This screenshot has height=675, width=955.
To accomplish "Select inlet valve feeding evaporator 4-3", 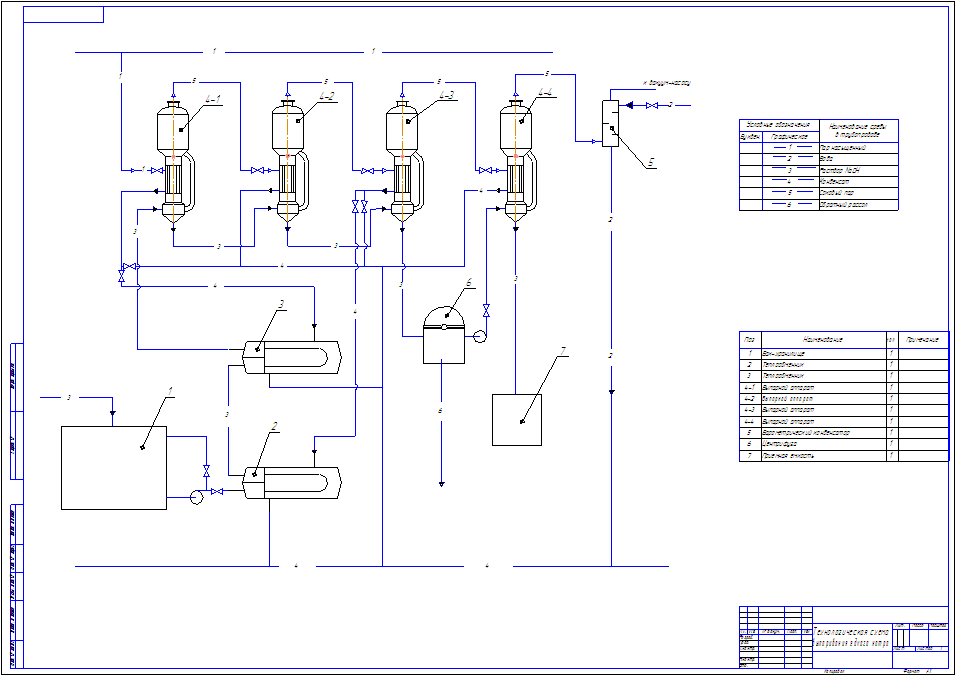I will click(x=368, y=171).
